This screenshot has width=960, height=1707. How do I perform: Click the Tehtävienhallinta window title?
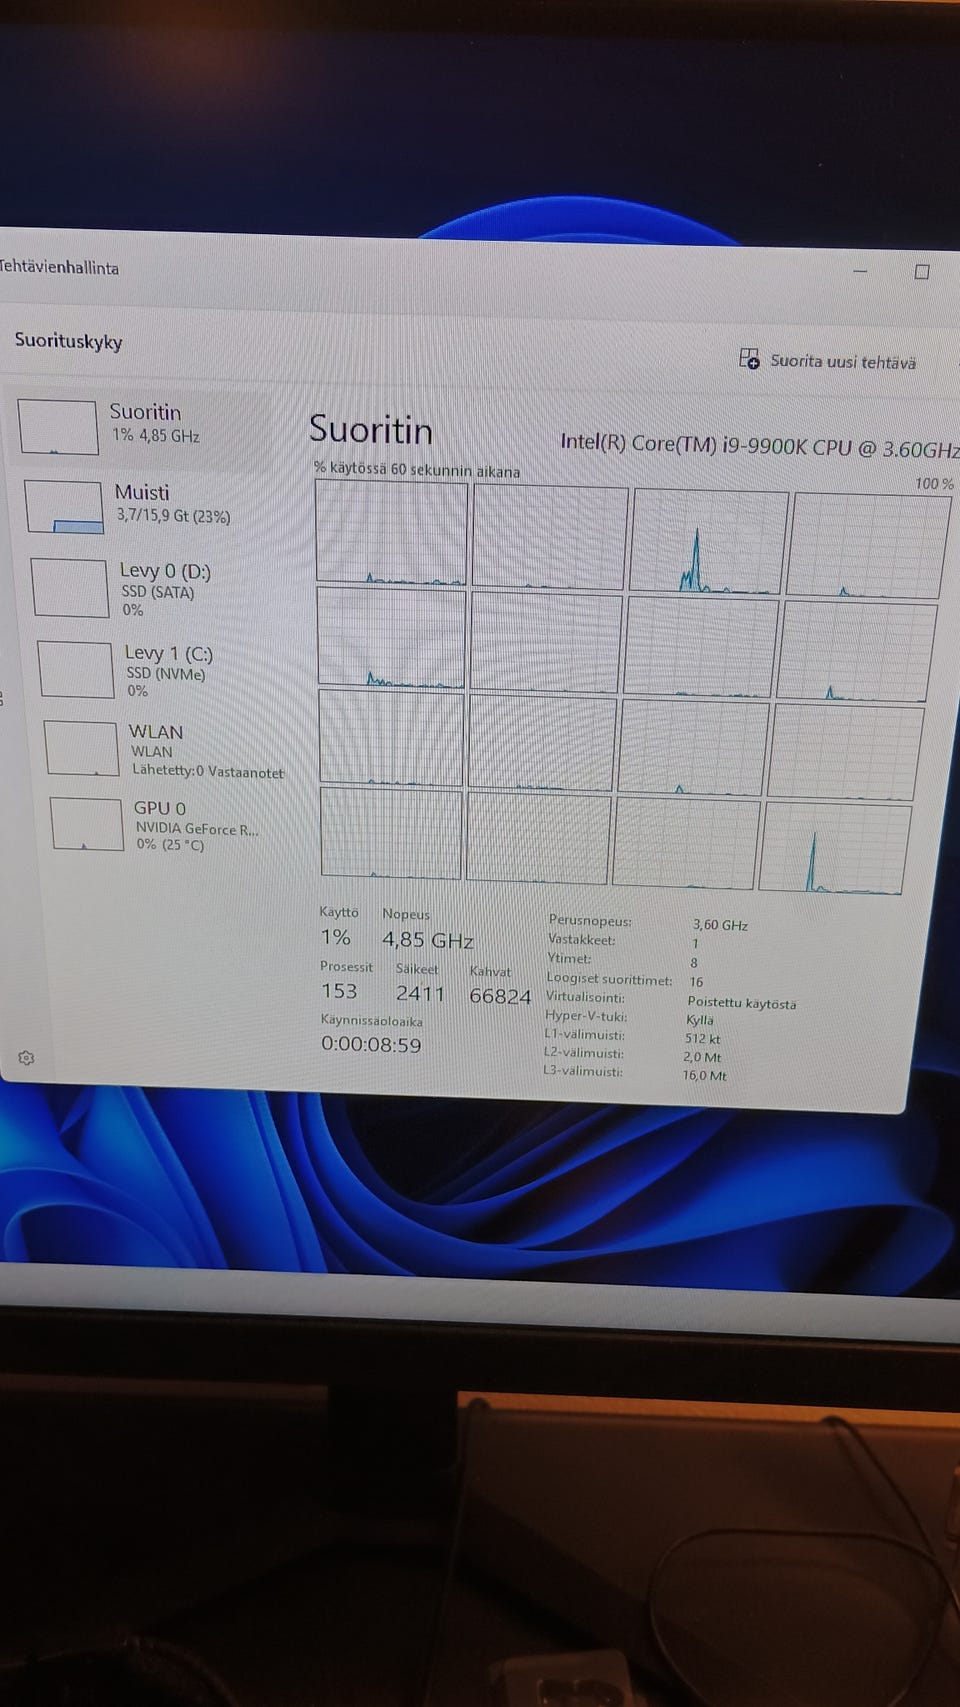pos(59,267)
